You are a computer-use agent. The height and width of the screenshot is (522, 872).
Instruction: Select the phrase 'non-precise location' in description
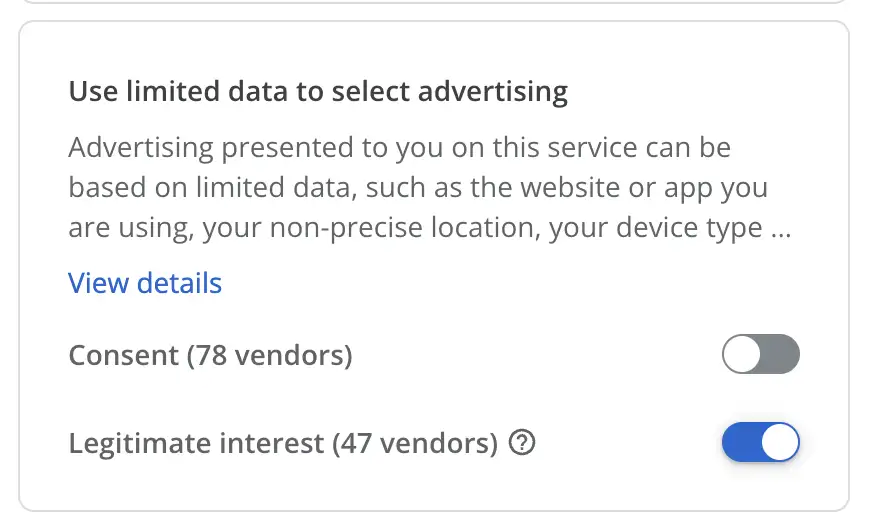[x=405, y=228]
